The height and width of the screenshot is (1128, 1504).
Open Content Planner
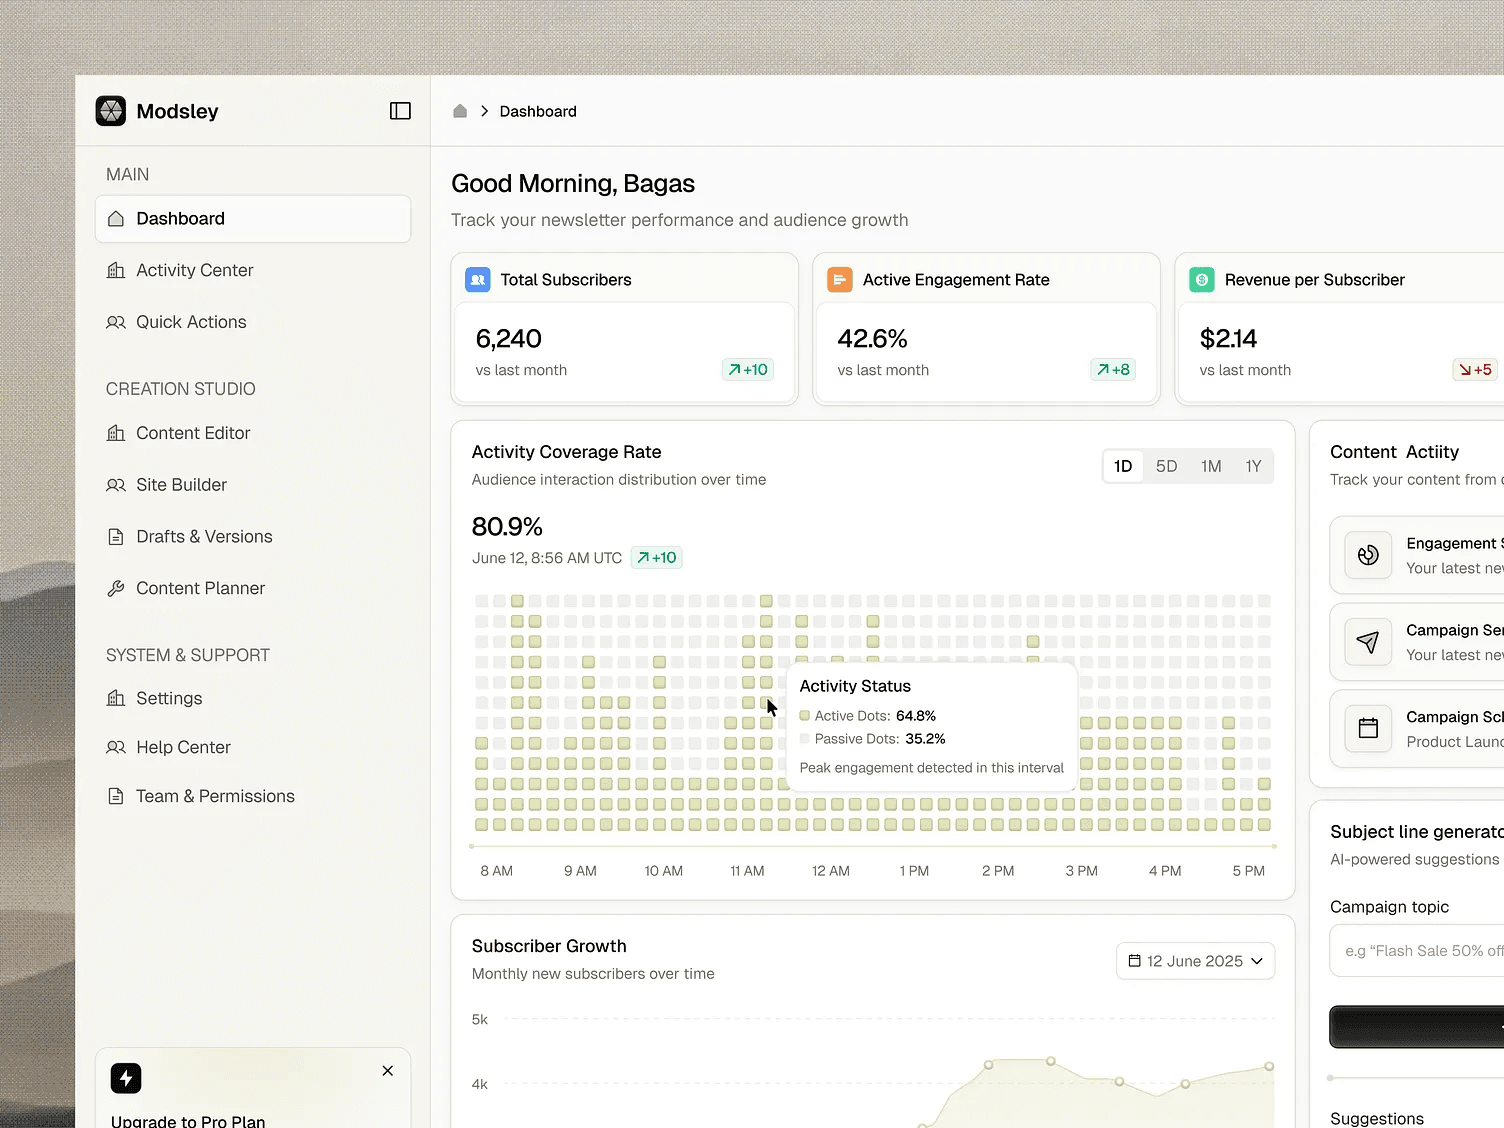coord(253,589)
